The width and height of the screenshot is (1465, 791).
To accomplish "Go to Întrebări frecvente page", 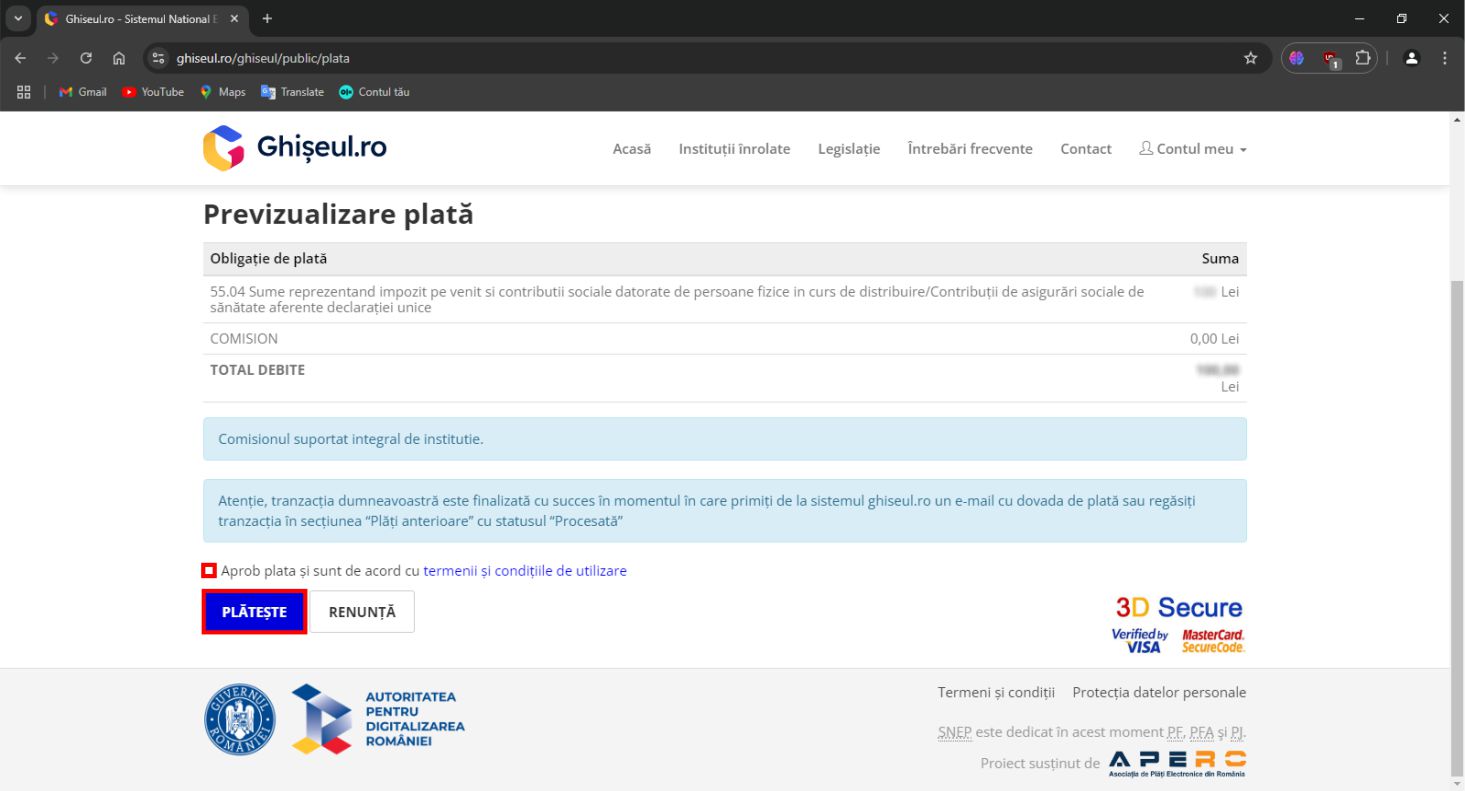I will [969, 149].
